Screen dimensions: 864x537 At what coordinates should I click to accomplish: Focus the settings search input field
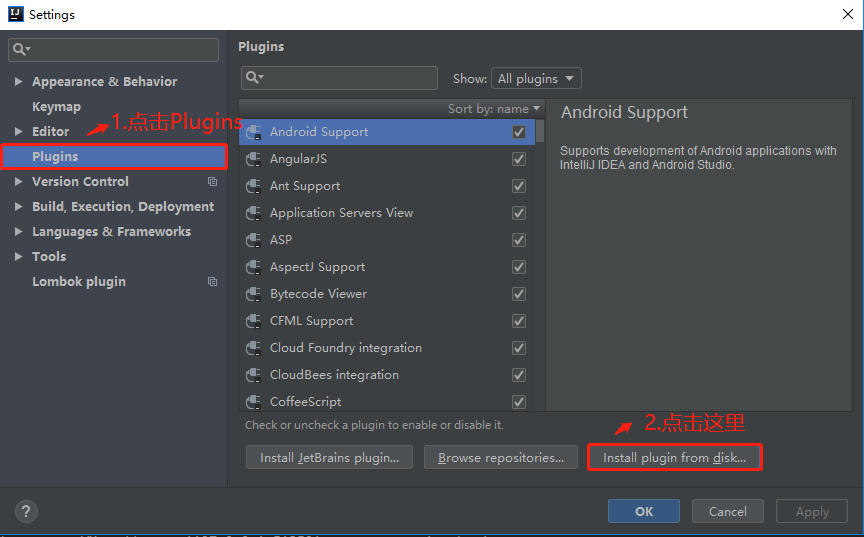click(114, 50)
